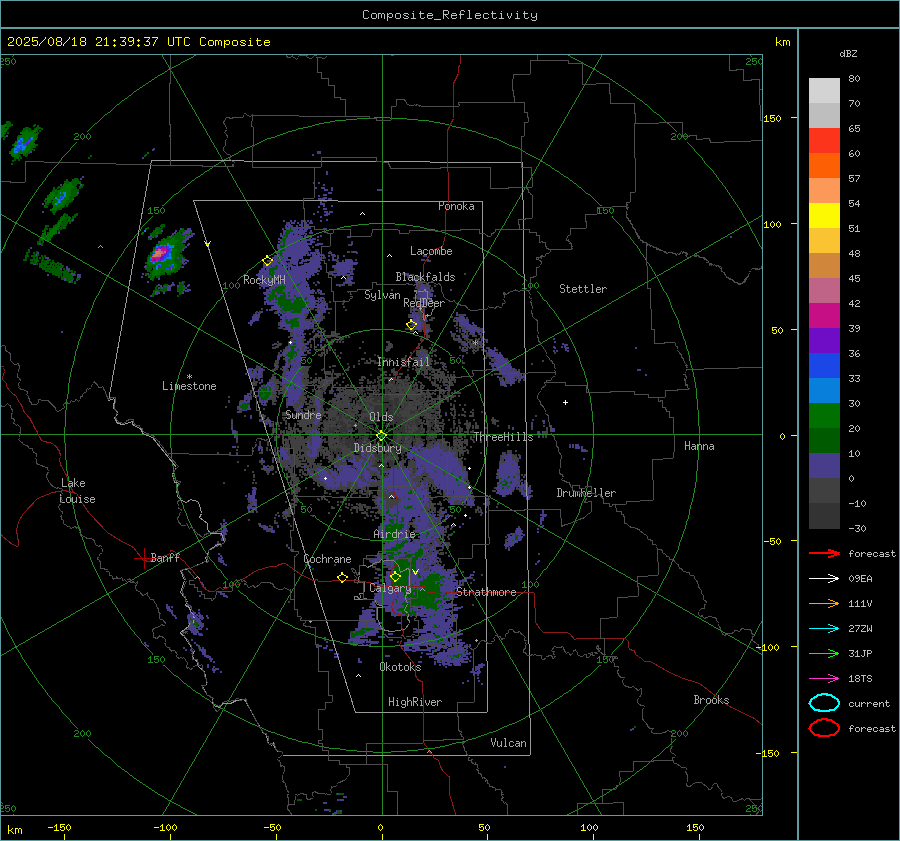Click the asterisk marker above Limestone
The image size is (900, 841).
[189, 377]
